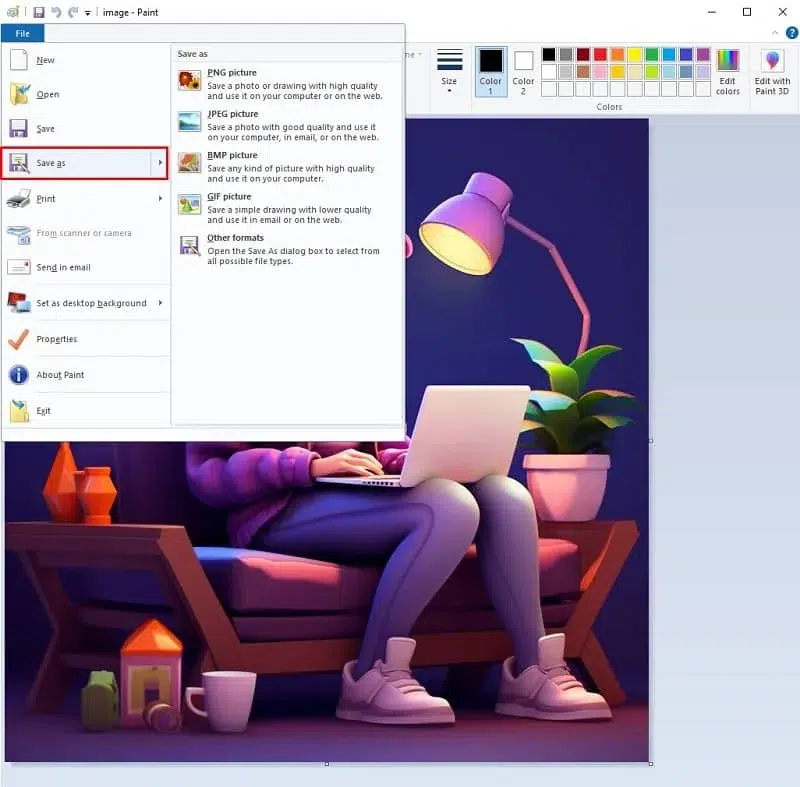Screen dimensions: 800x787
Task: Click the Undo arrow in title bar
Action: click(56, 12)
